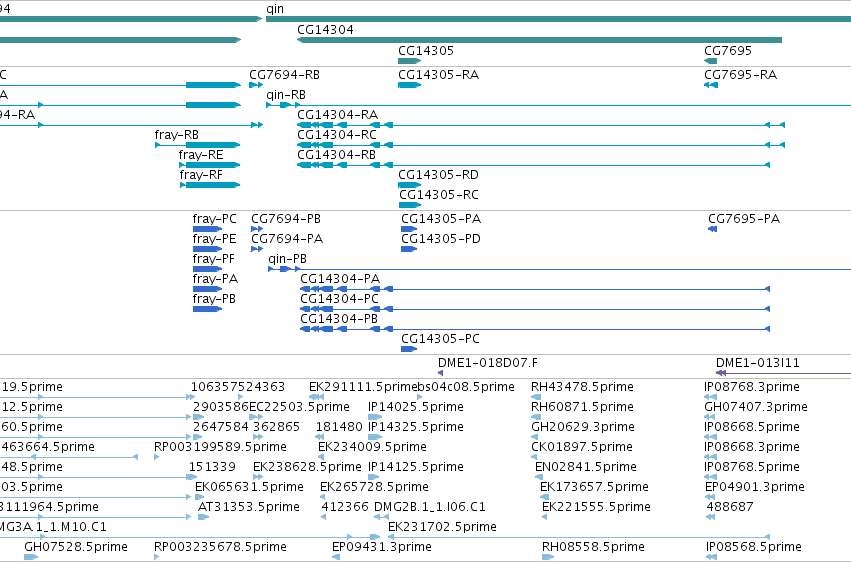Select the EK291111.5prime EST label

pyautogui.click(x=363, y=387)
